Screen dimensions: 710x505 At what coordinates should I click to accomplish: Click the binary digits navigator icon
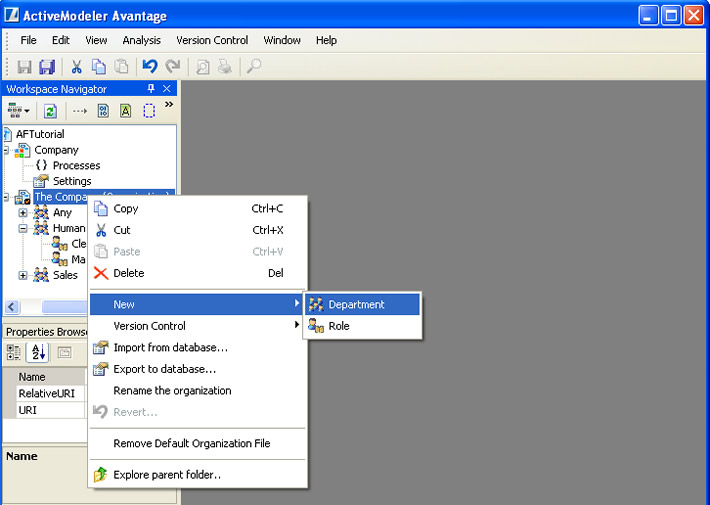[103, 111]
